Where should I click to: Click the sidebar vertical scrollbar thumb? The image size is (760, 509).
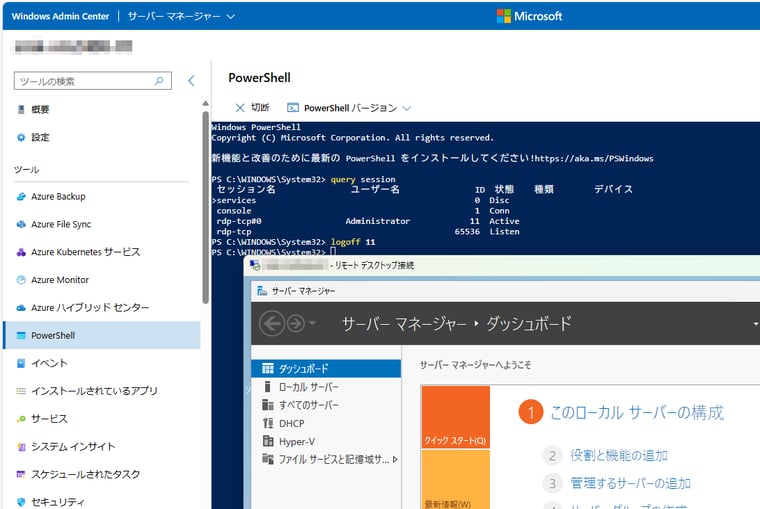pos(206,207)
